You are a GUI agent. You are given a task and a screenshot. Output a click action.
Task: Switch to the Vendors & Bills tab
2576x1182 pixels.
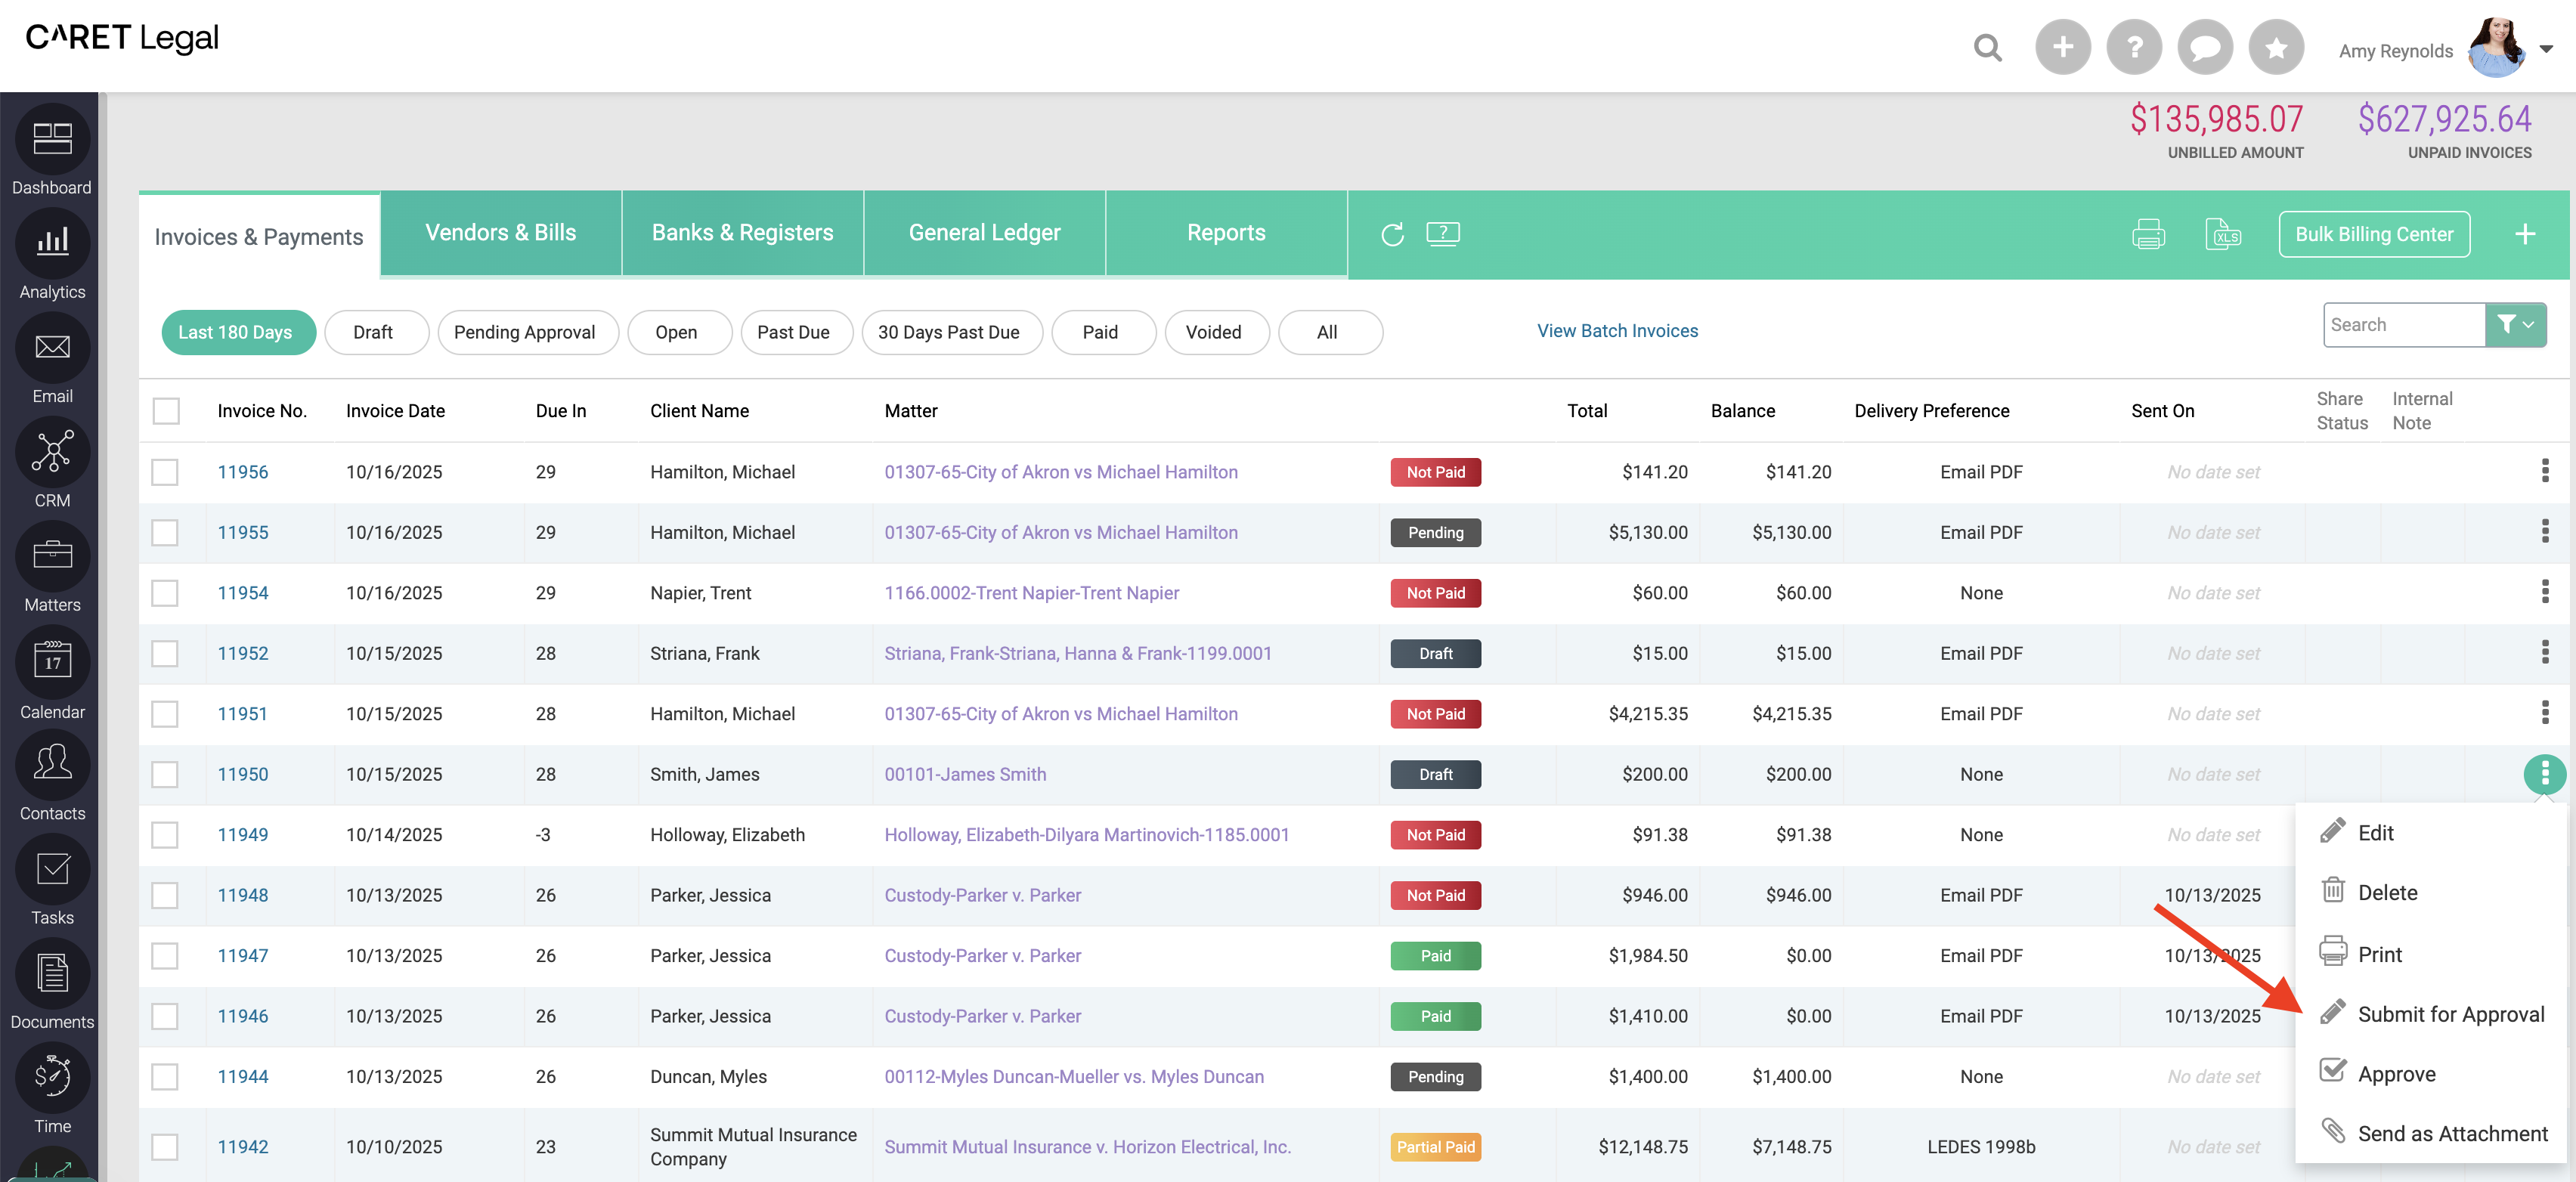pos(500,233)
